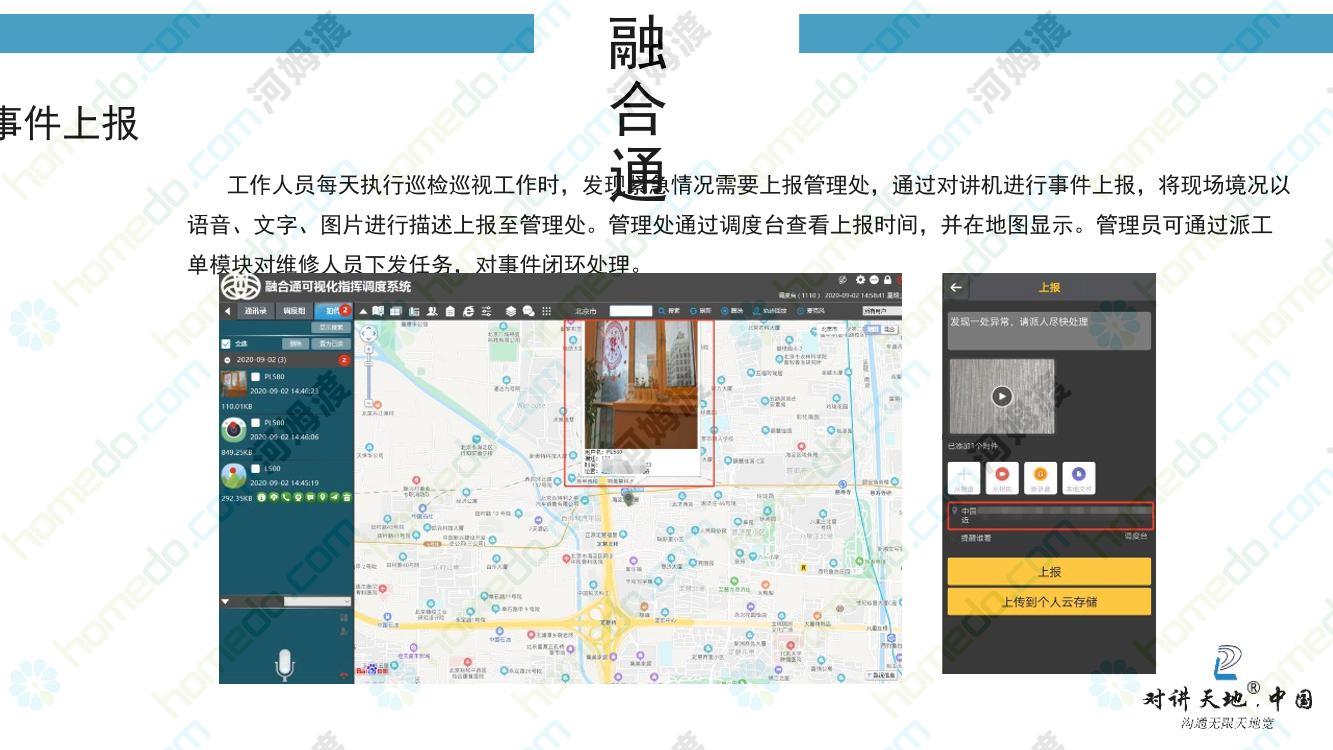Image resolution: width=1333 pixels, height=750 pixels.
Task: Open the PL580 camera image thumbnail
Action: [234, 430]
